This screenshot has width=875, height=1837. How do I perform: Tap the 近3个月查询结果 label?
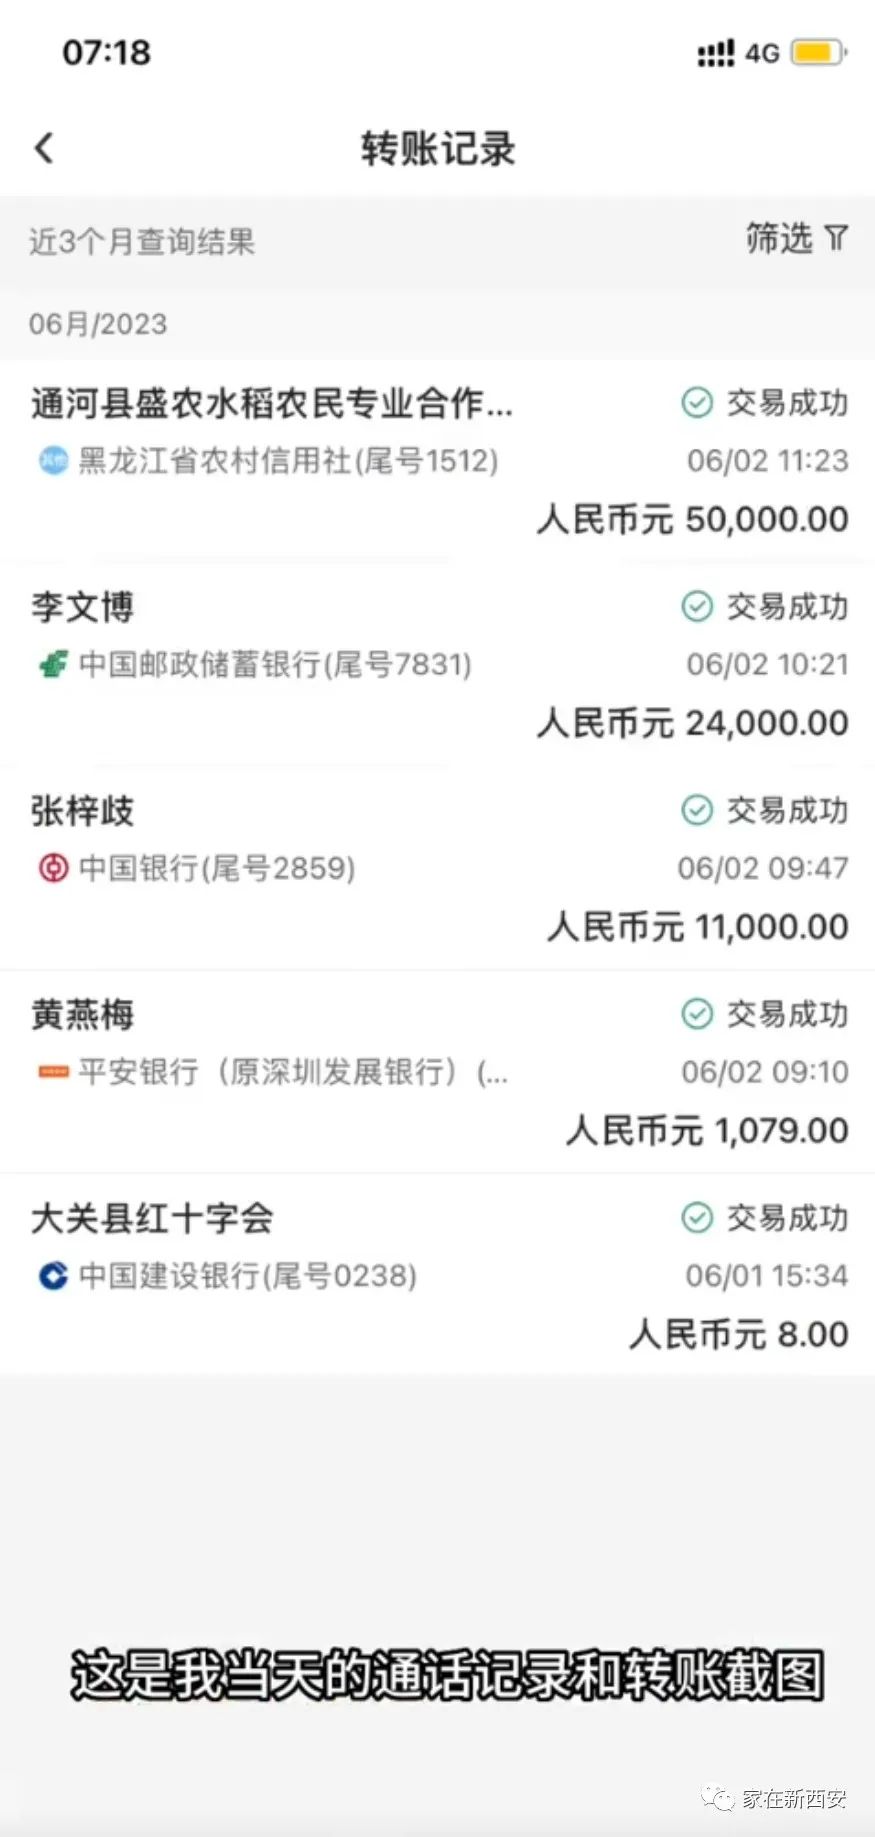(x=142, y=241)
